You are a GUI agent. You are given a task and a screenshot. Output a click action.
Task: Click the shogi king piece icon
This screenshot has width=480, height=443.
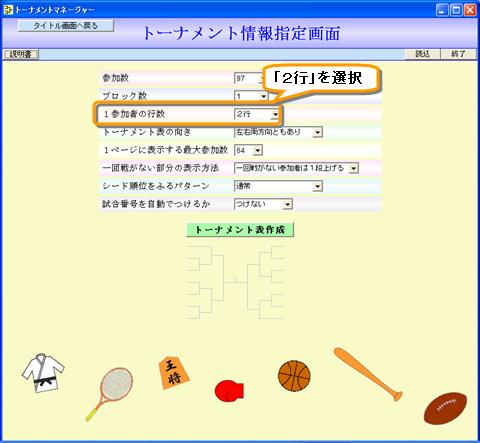click(173, 373)
